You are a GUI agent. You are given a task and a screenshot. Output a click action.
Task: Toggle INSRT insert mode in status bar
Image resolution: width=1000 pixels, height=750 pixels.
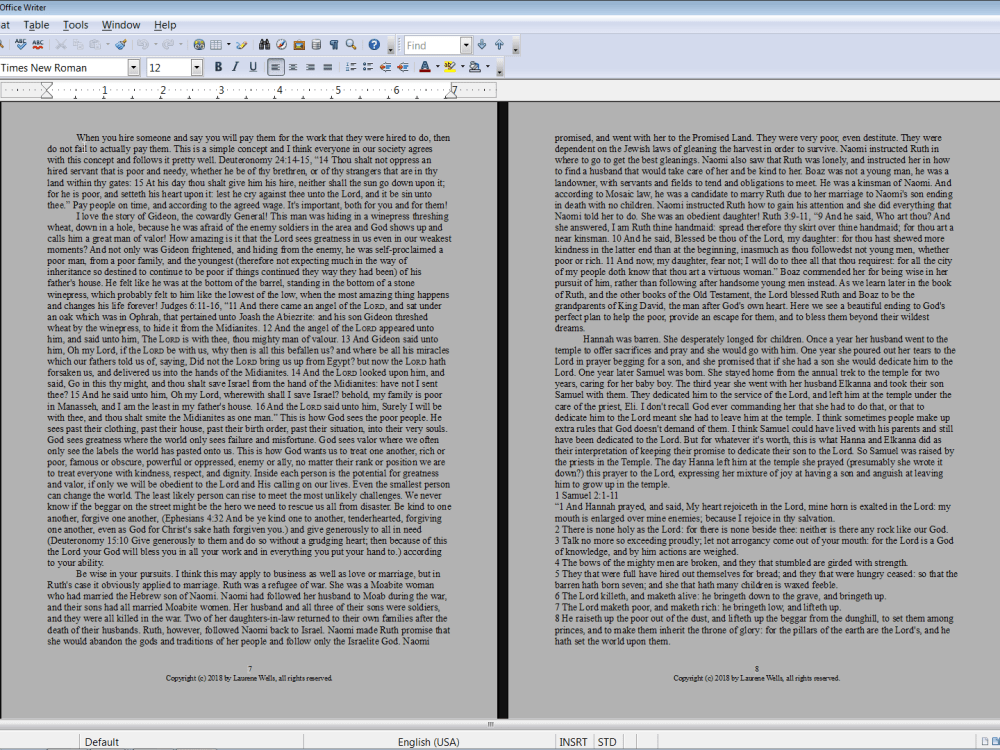[573, 742]
